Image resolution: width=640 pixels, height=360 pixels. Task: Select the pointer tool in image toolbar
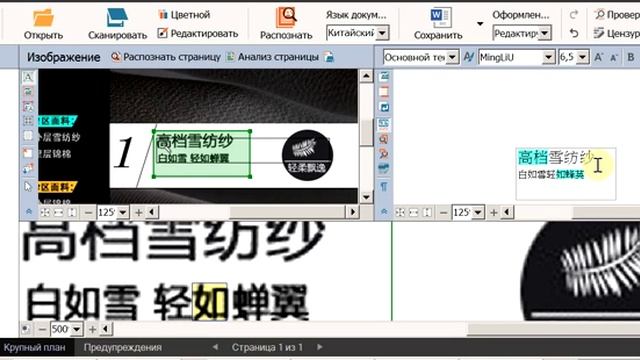click(28, 187)
